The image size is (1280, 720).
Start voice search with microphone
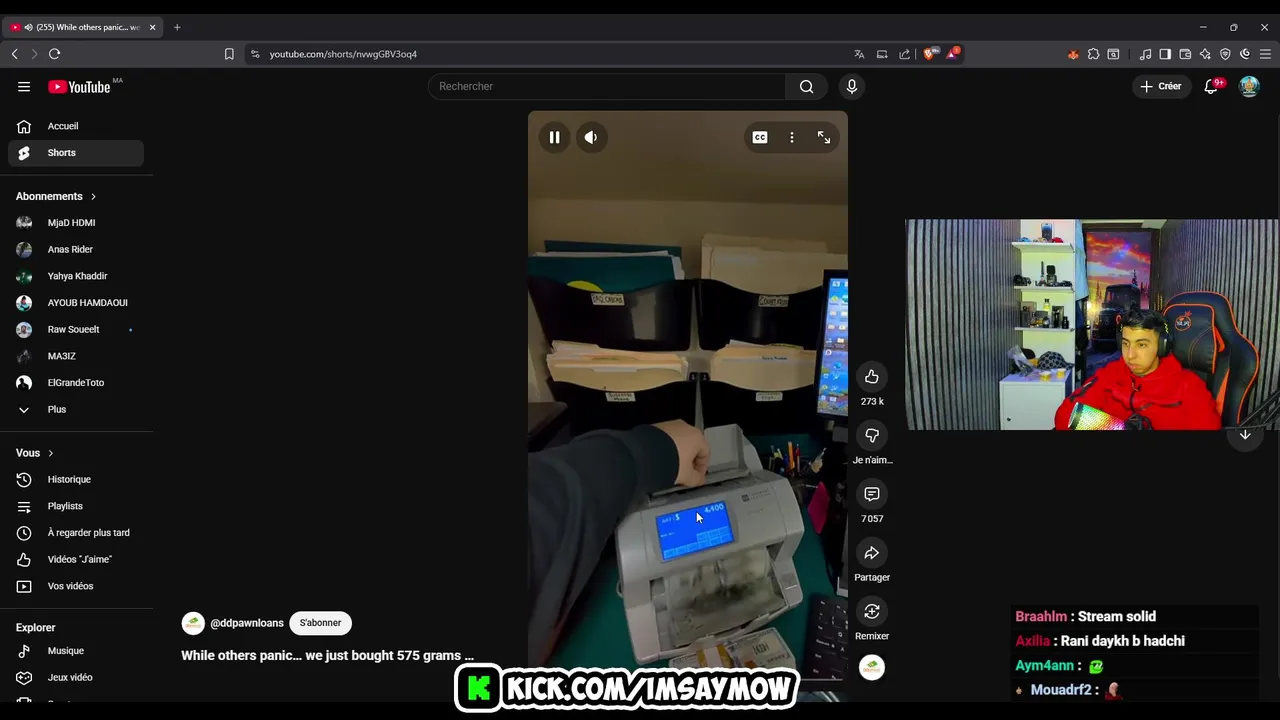(852, 86)
